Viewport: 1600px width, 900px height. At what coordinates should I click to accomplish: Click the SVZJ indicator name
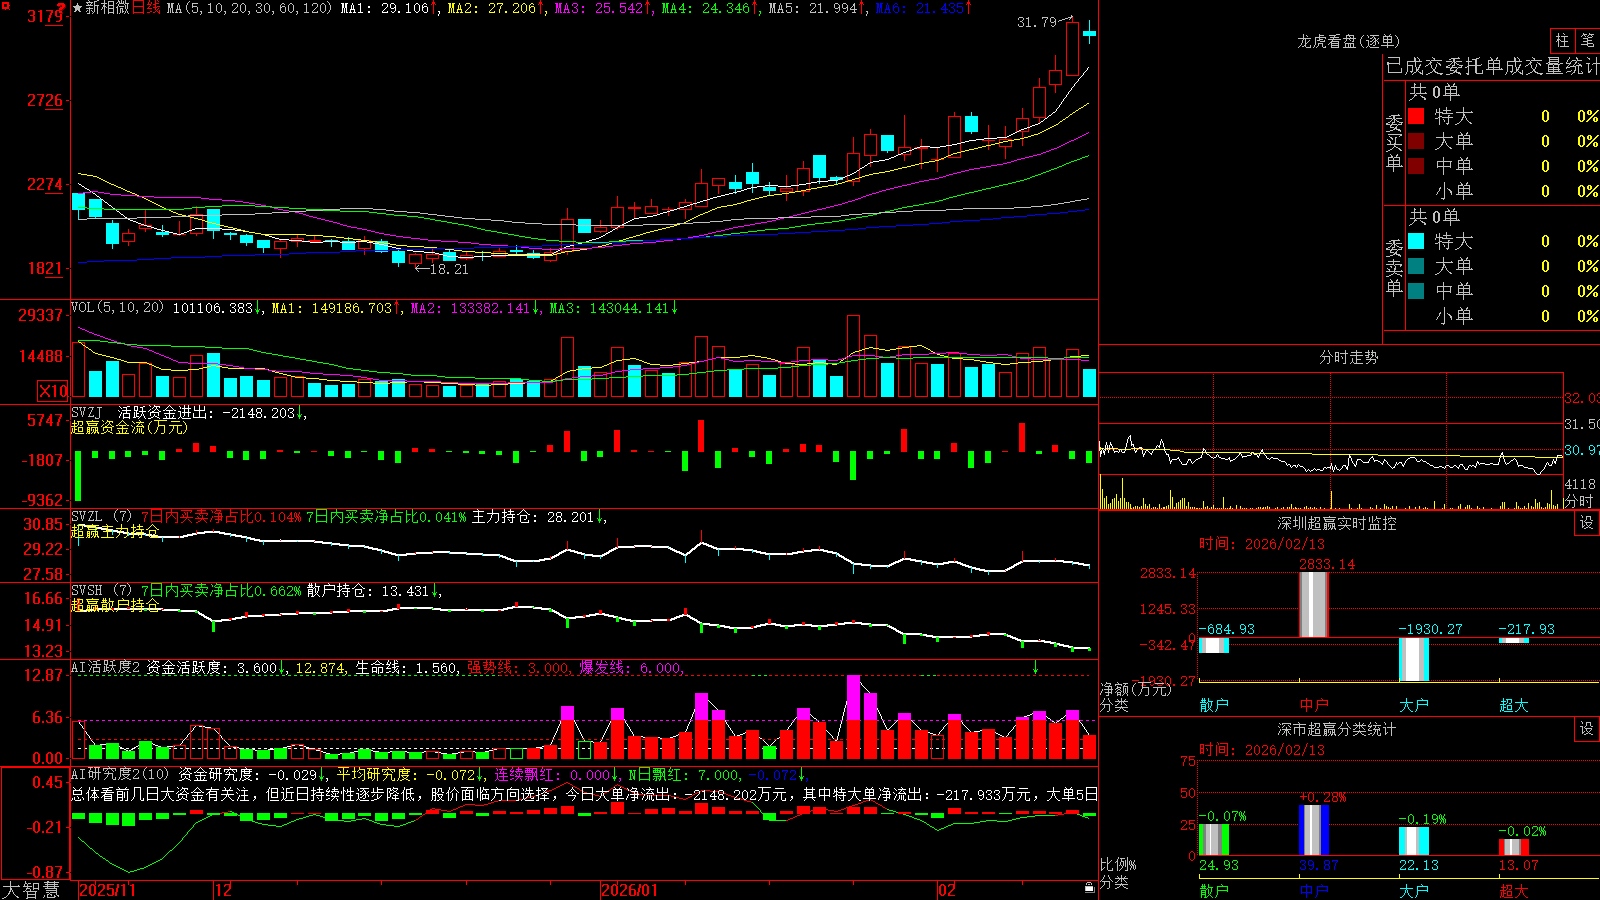(87, 412)
